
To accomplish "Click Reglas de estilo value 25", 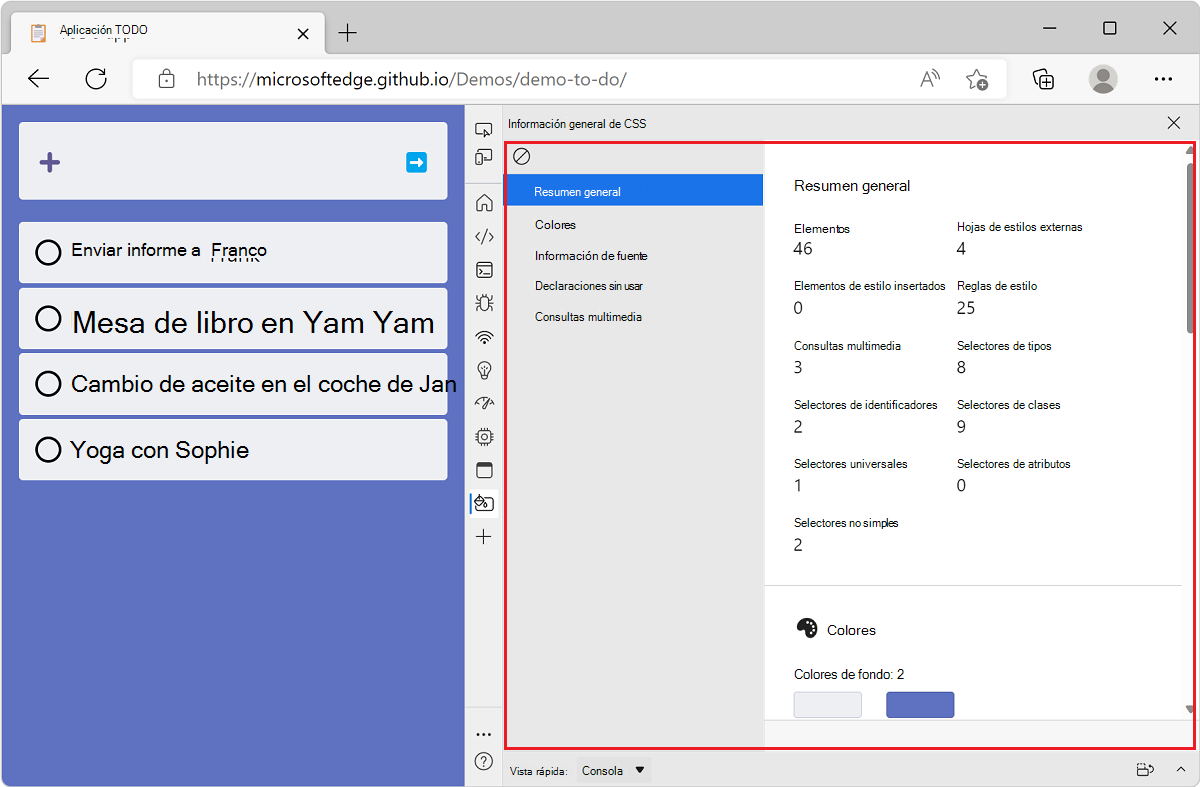I will point(966,308).
